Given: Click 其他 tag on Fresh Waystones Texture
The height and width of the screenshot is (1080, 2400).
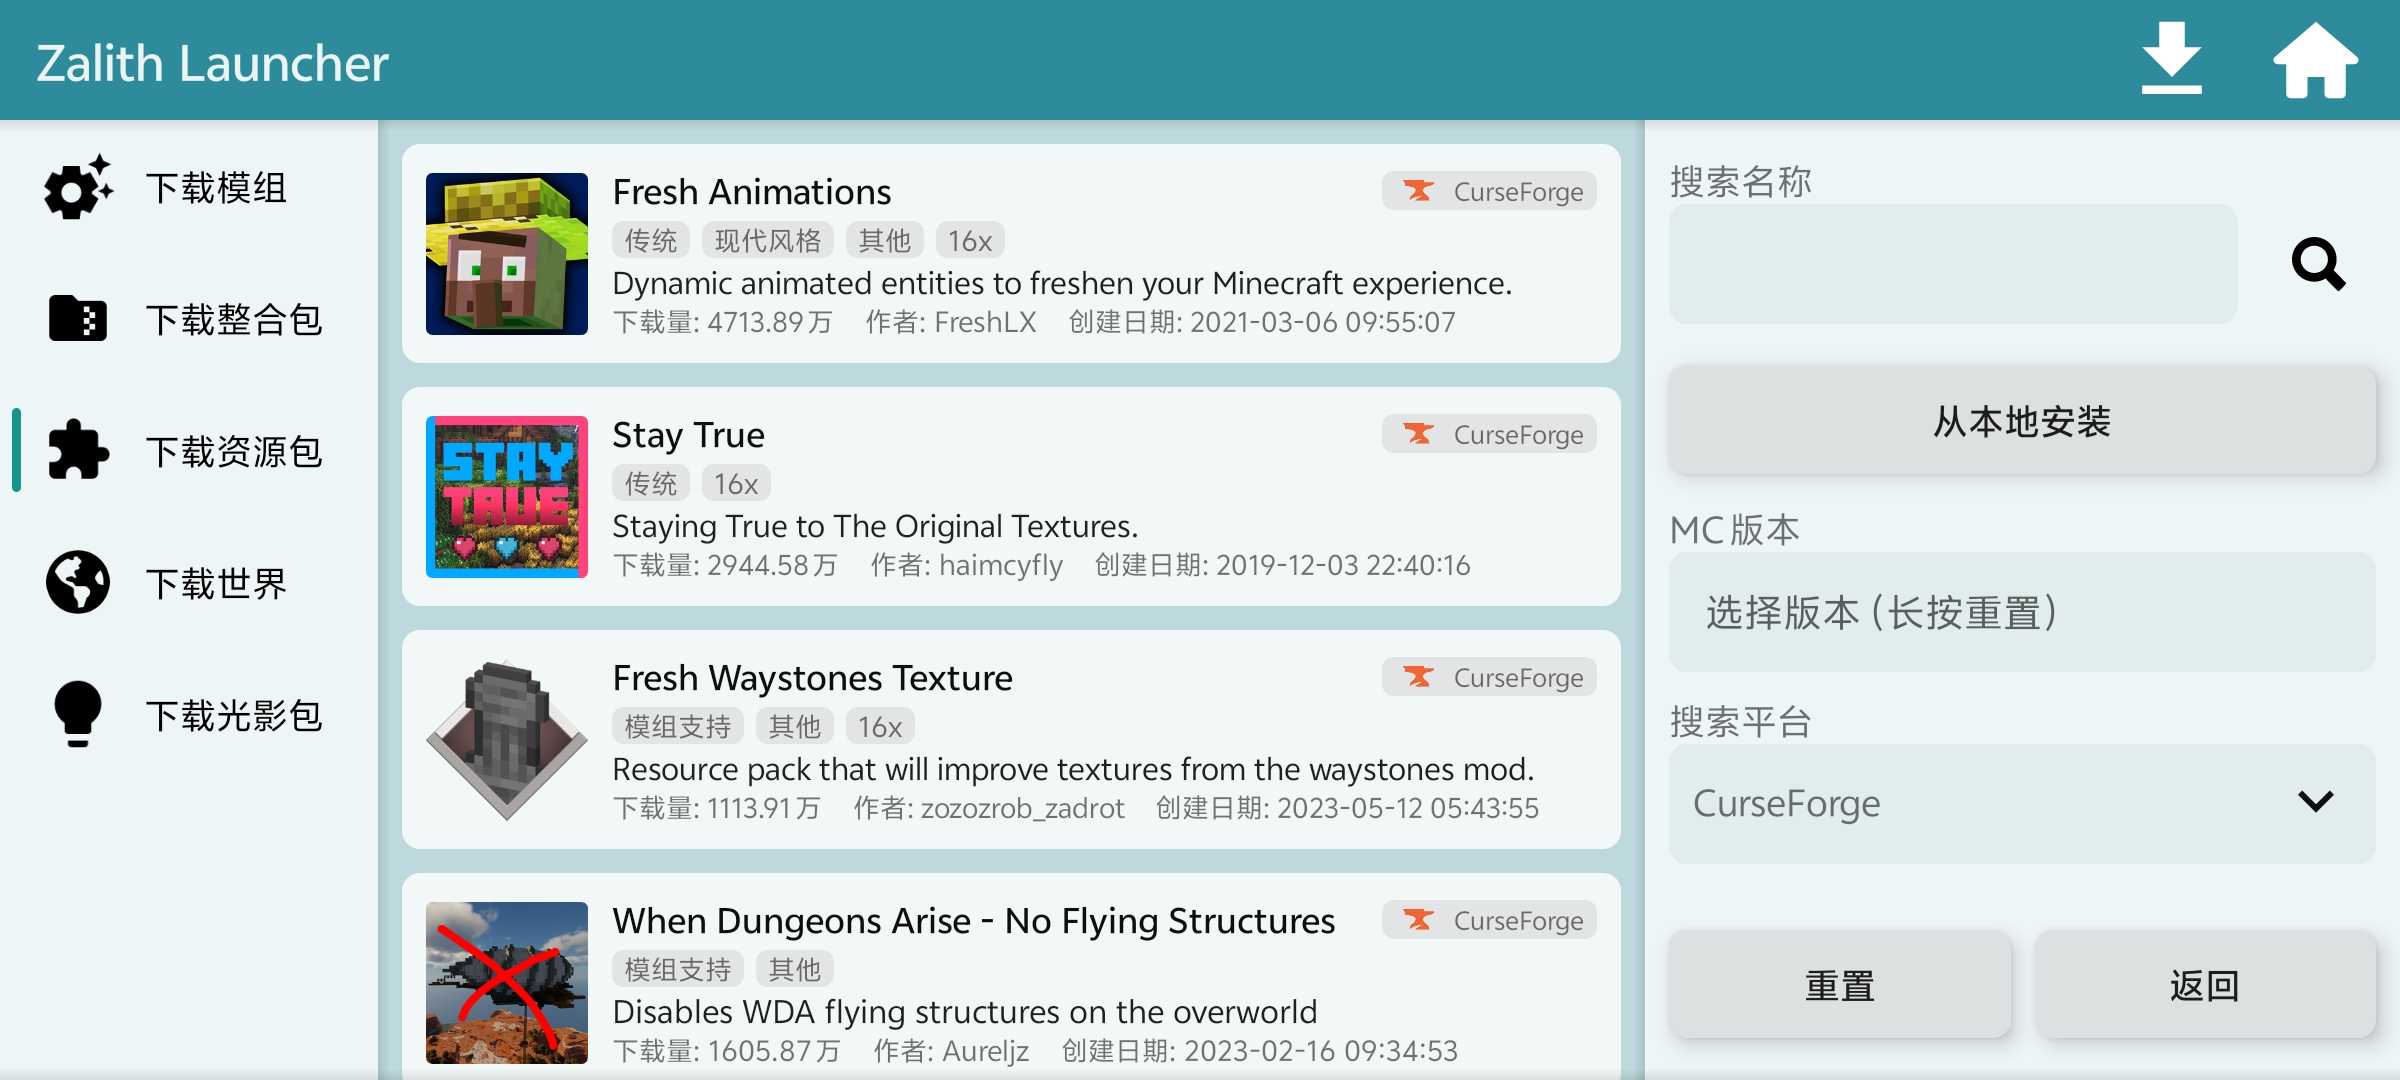Looking at the screenshot, I should pyautogui.click(x=795, y=727).
